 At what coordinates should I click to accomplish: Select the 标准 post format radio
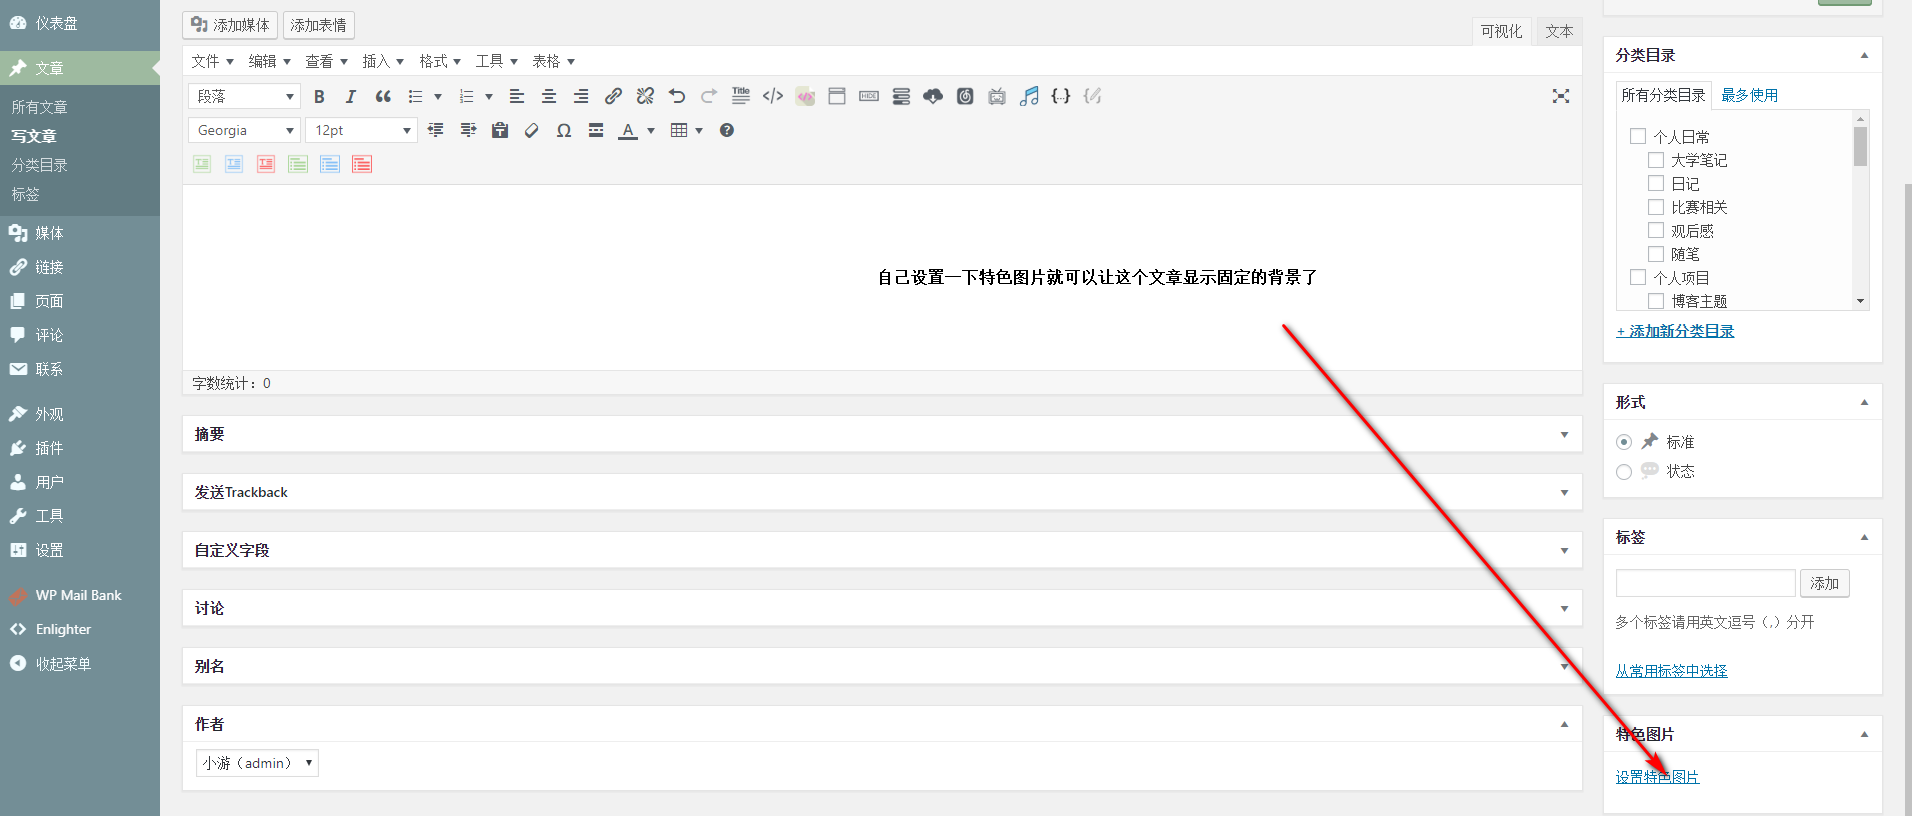tap(1624, 442)
